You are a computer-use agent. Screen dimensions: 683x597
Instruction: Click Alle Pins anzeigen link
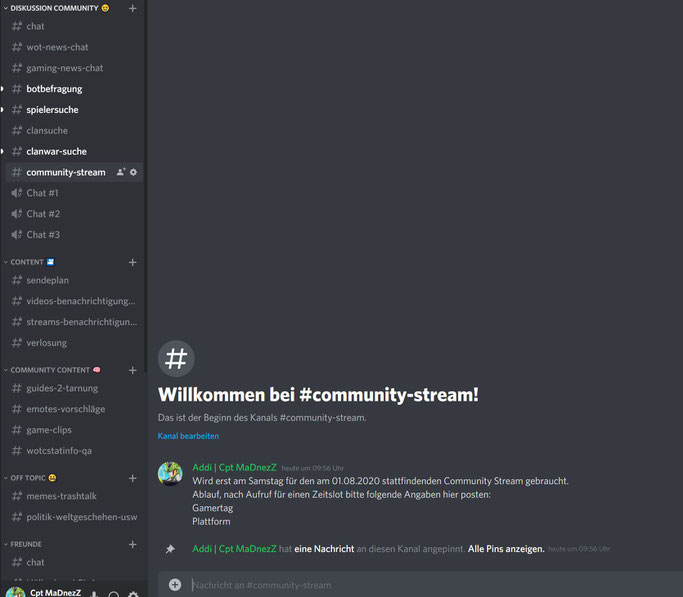[x=506, y=549]
